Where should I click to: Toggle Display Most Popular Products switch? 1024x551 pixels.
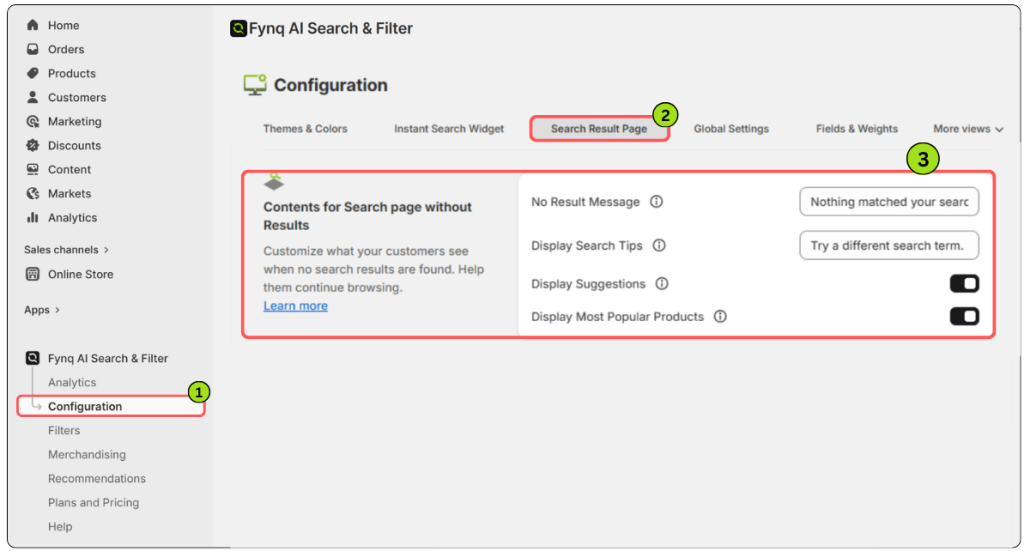964,317
